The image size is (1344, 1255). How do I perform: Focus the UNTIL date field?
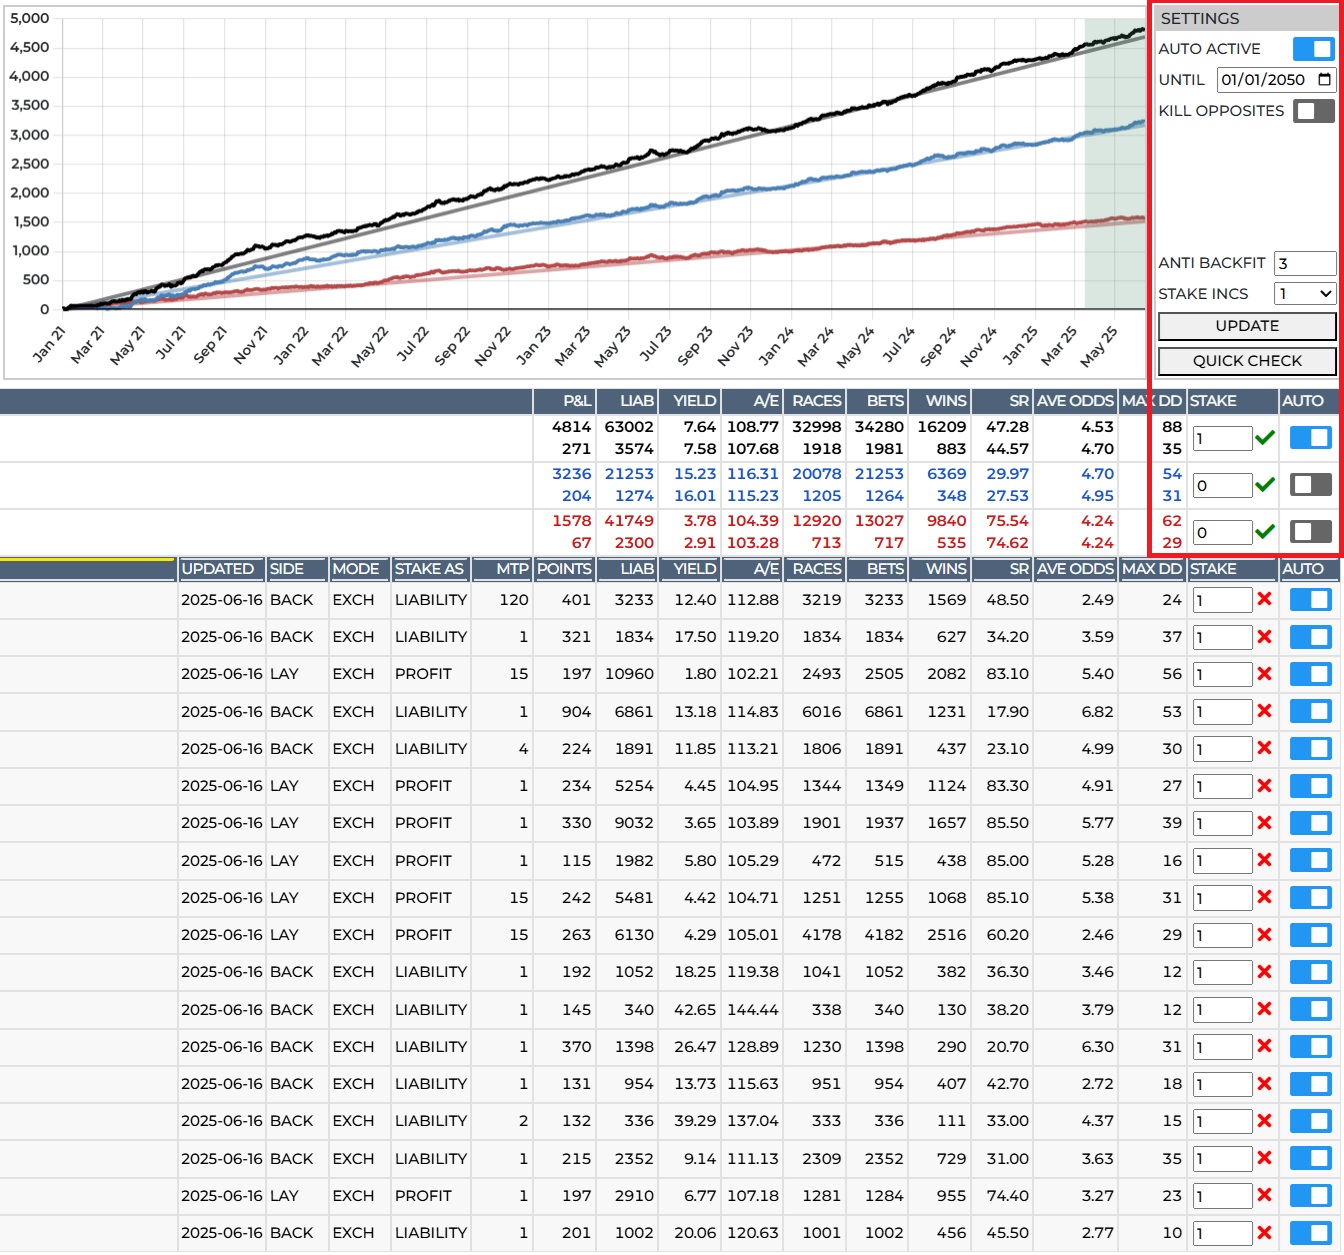[x=1276, y=79]
